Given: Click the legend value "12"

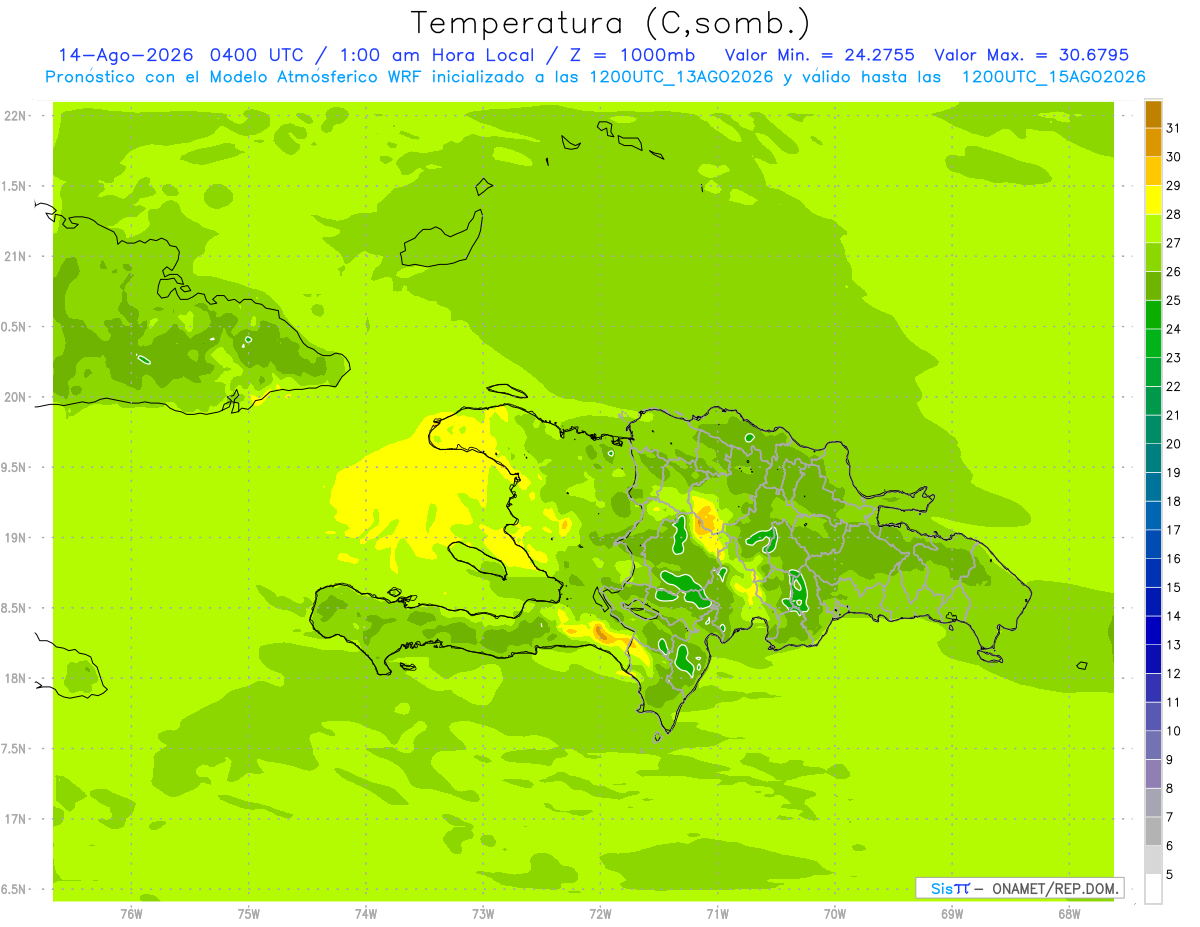Looking at the screenshot, I should (x=1173, y=673).
